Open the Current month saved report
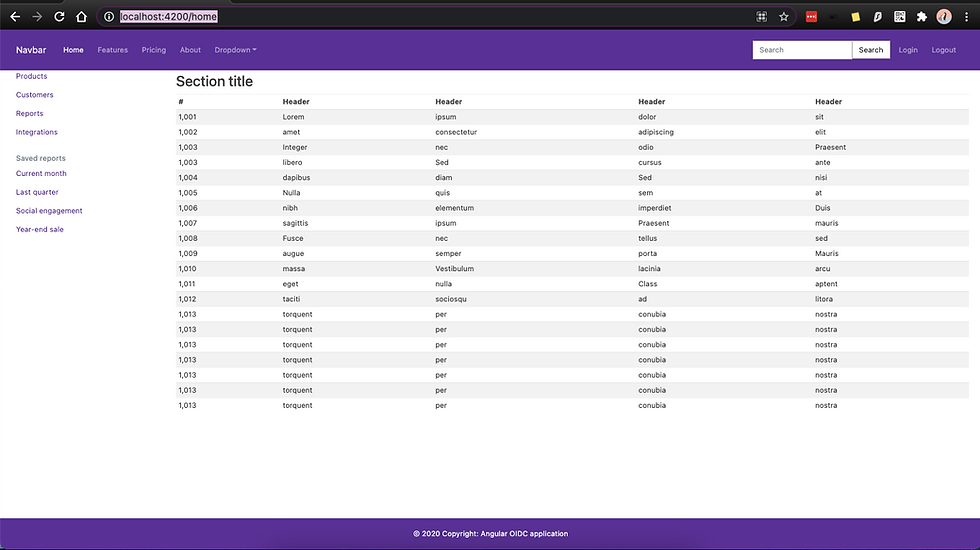 tap(41, 174)
